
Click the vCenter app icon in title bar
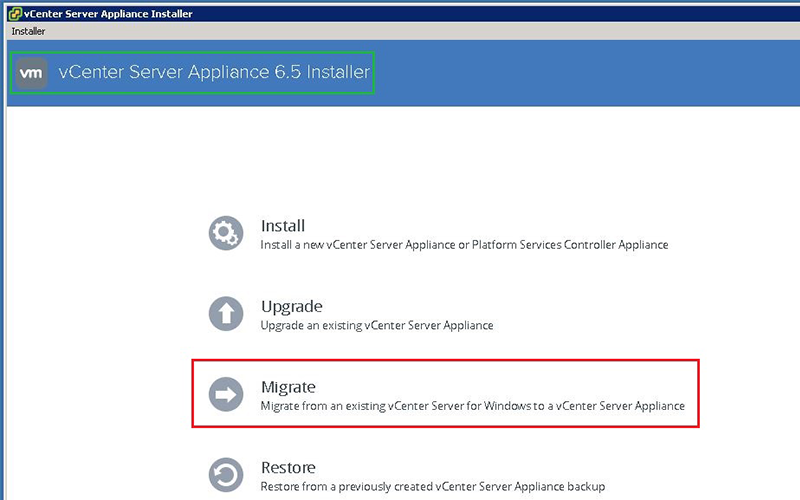point(11,13)
